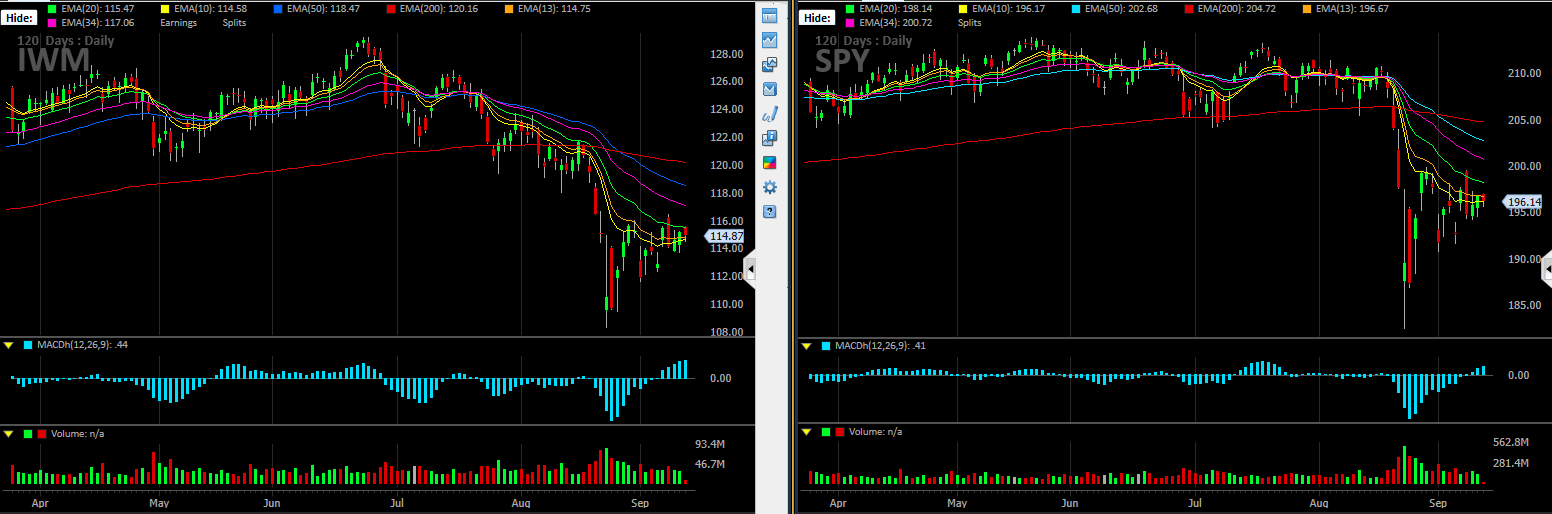Image resolution: width=1552 pixels, height=514 pixels.
Task: Click orange EMA(13) swatch on IWM chart
Action: click(x=508, y=9)
